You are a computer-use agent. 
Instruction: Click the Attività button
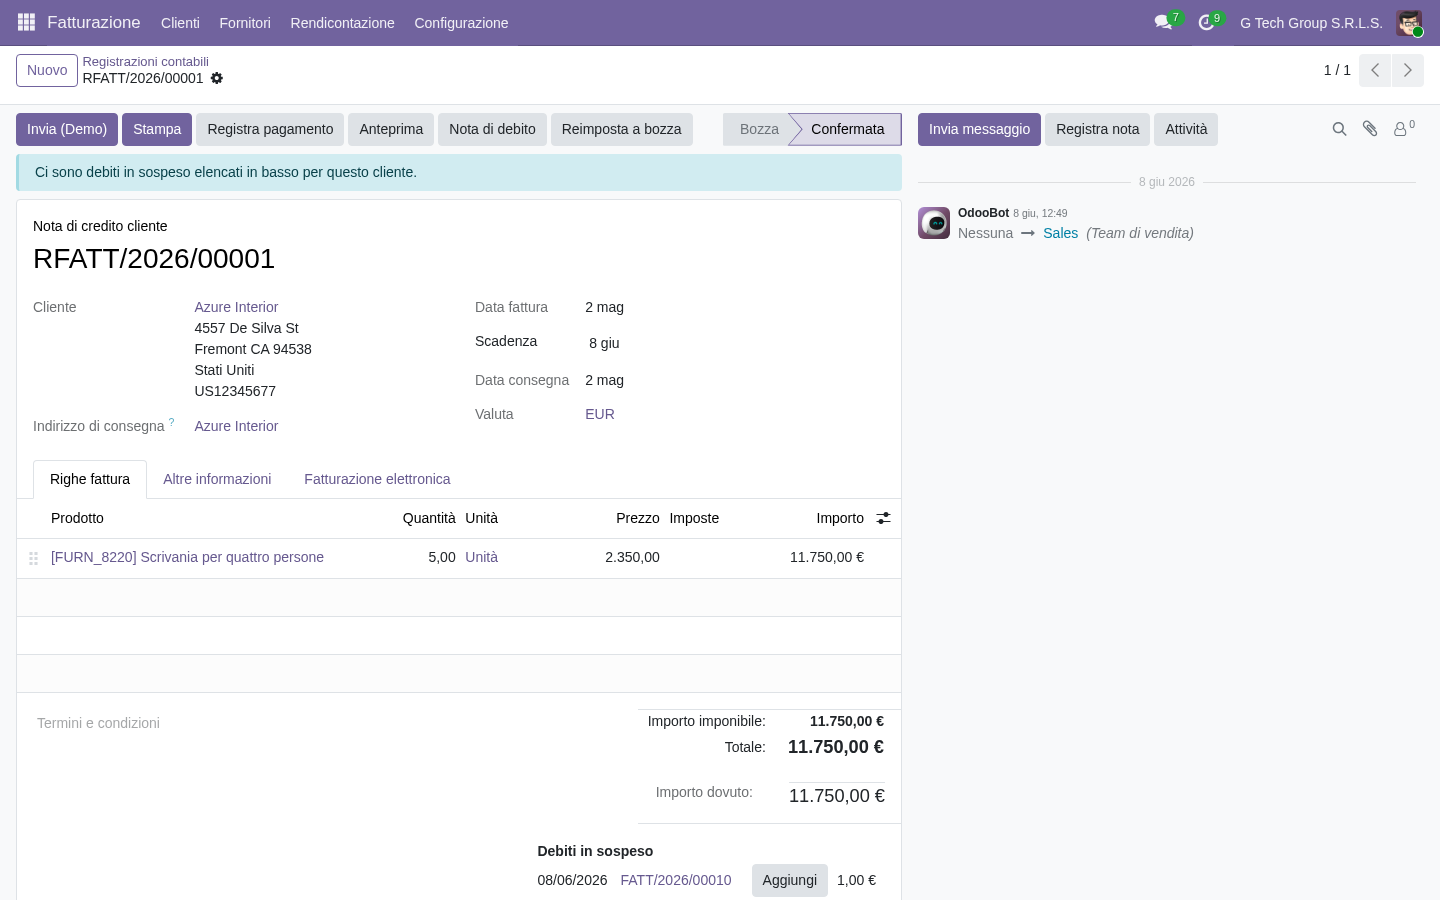1186,129
